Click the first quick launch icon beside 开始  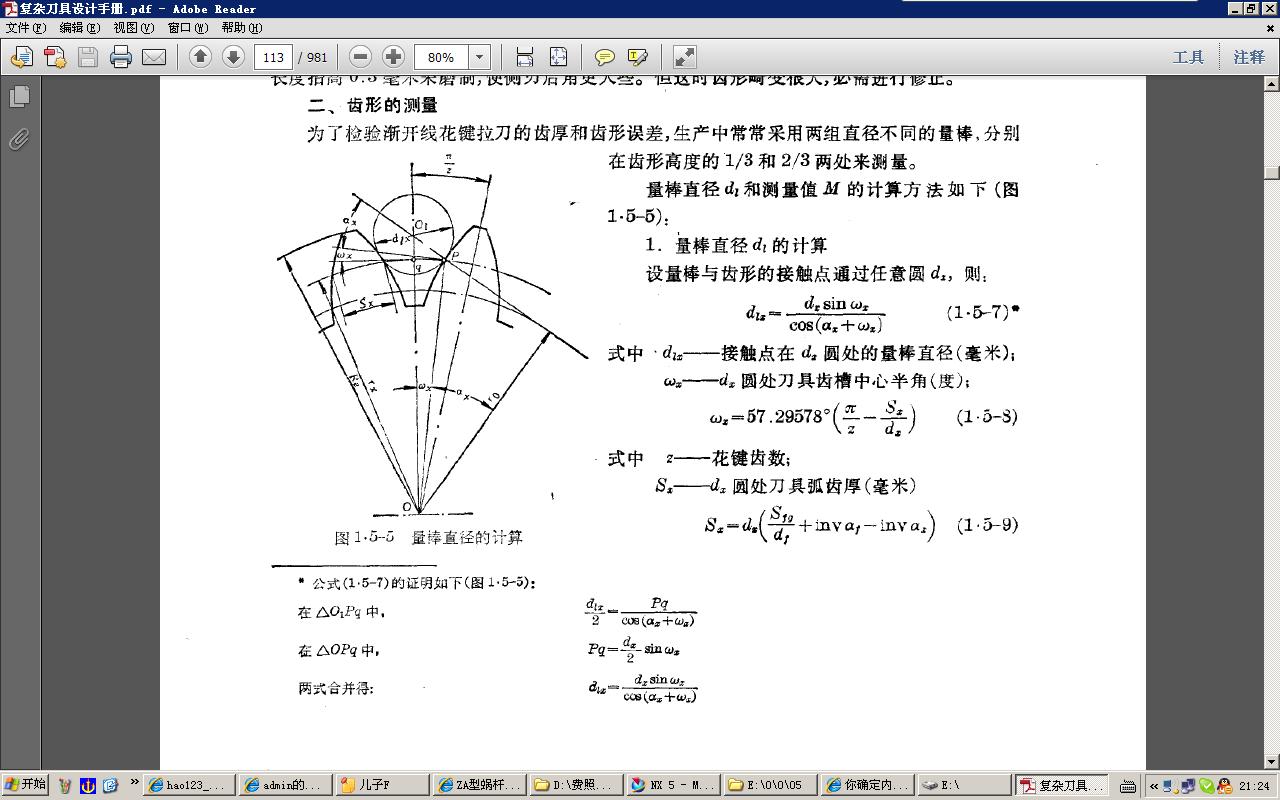(x=66, y=786)
